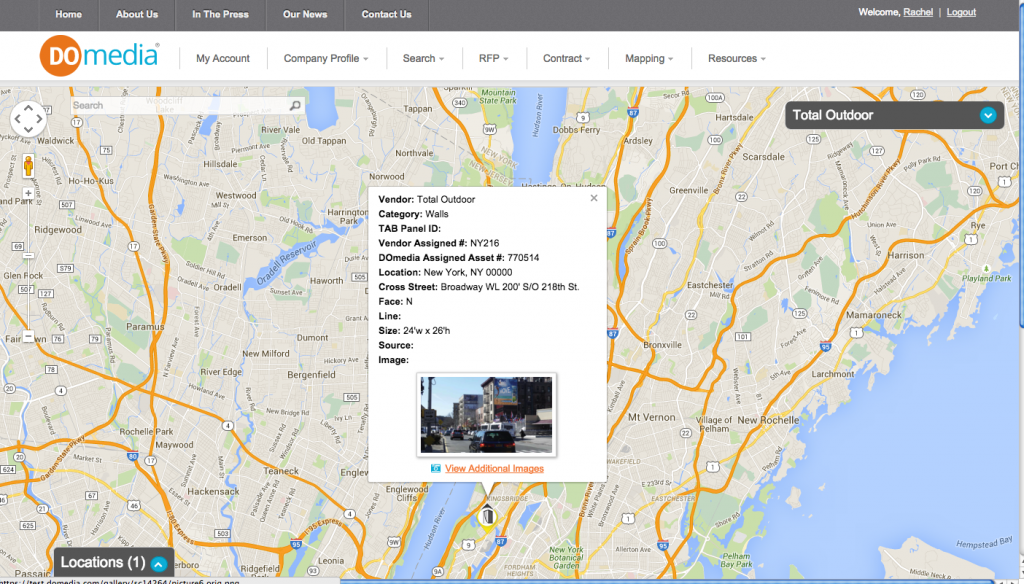Click the Vendor Assigned number NY216

485,243
